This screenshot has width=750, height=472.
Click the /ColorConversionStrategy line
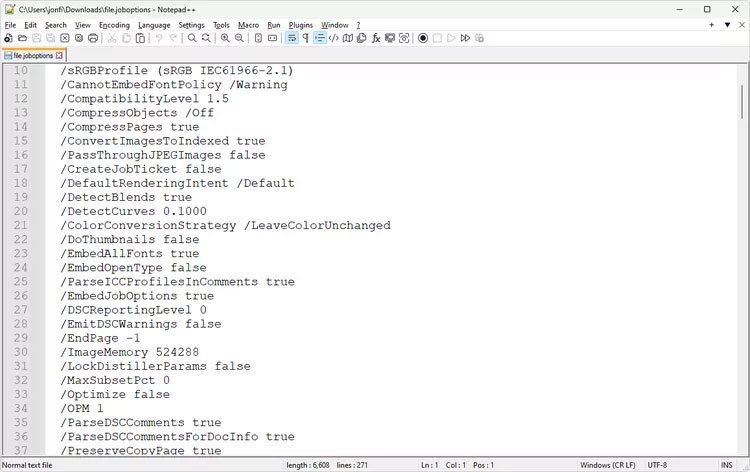click(225, 225)
